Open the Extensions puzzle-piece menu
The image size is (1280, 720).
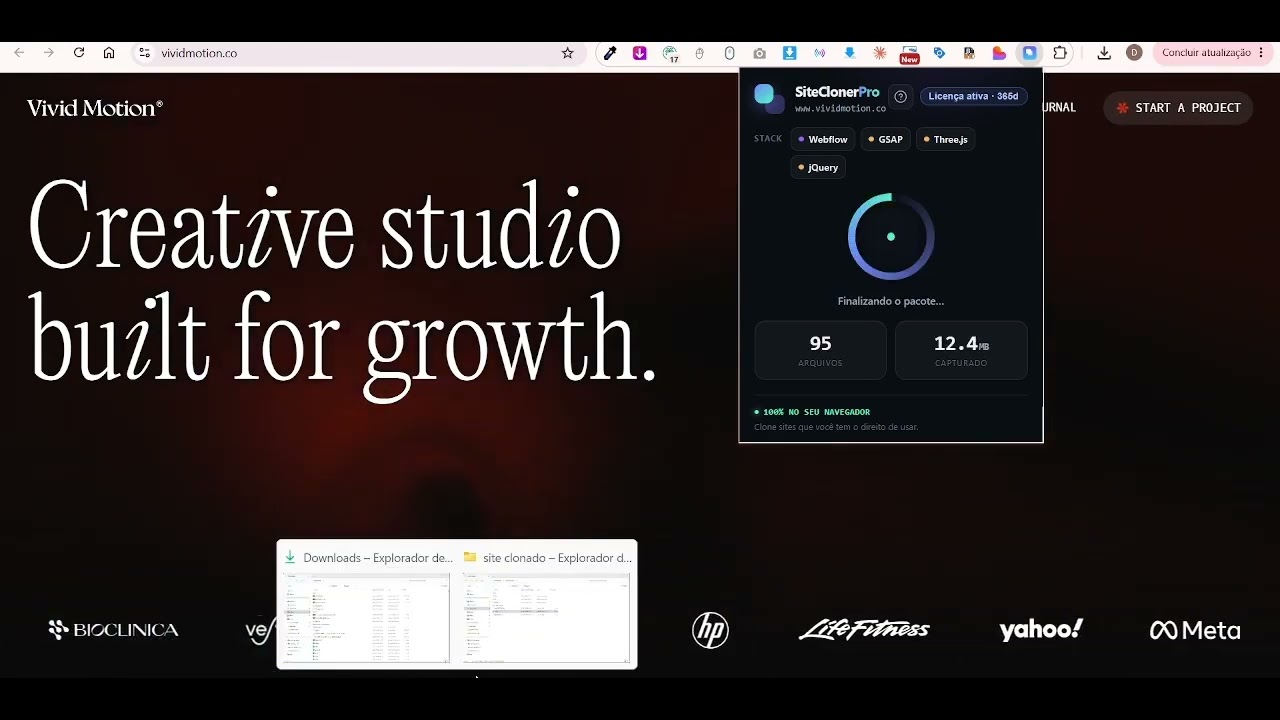pos(1060,53)
